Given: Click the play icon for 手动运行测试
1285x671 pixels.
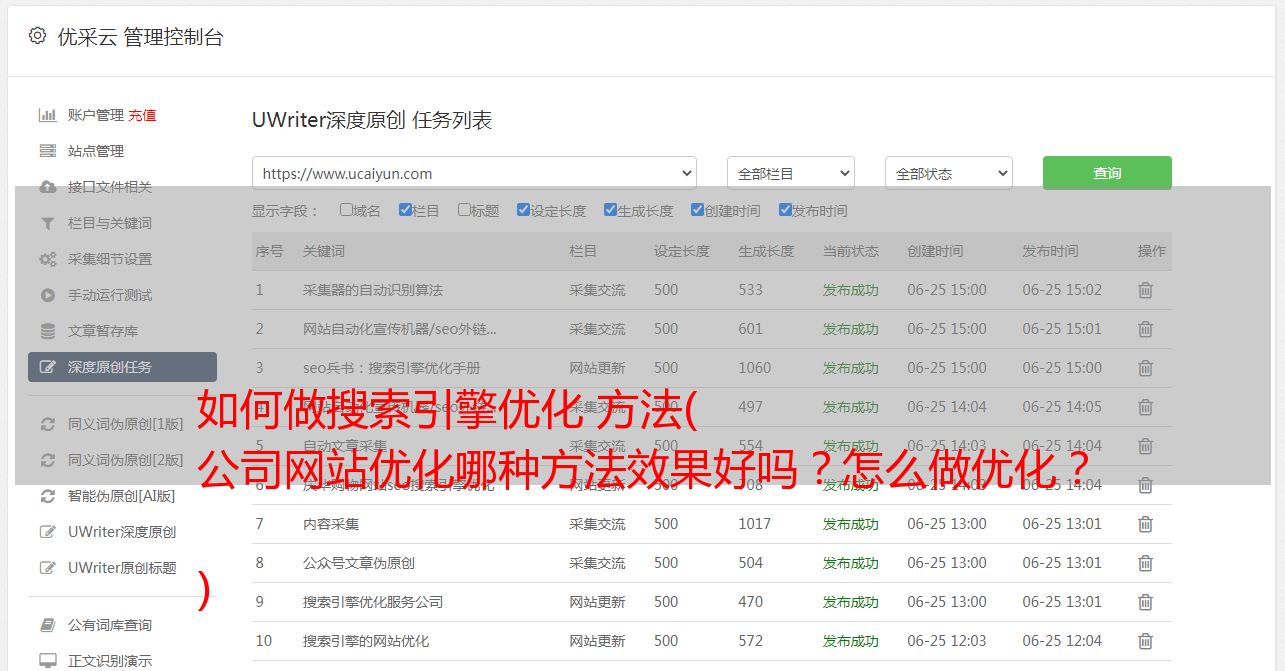Looking at the screenshot, I should (47, 295).
